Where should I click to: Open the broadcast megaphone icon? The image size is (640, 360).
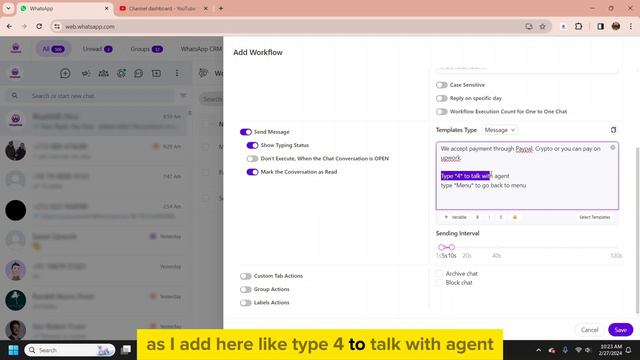click(86, 73)
